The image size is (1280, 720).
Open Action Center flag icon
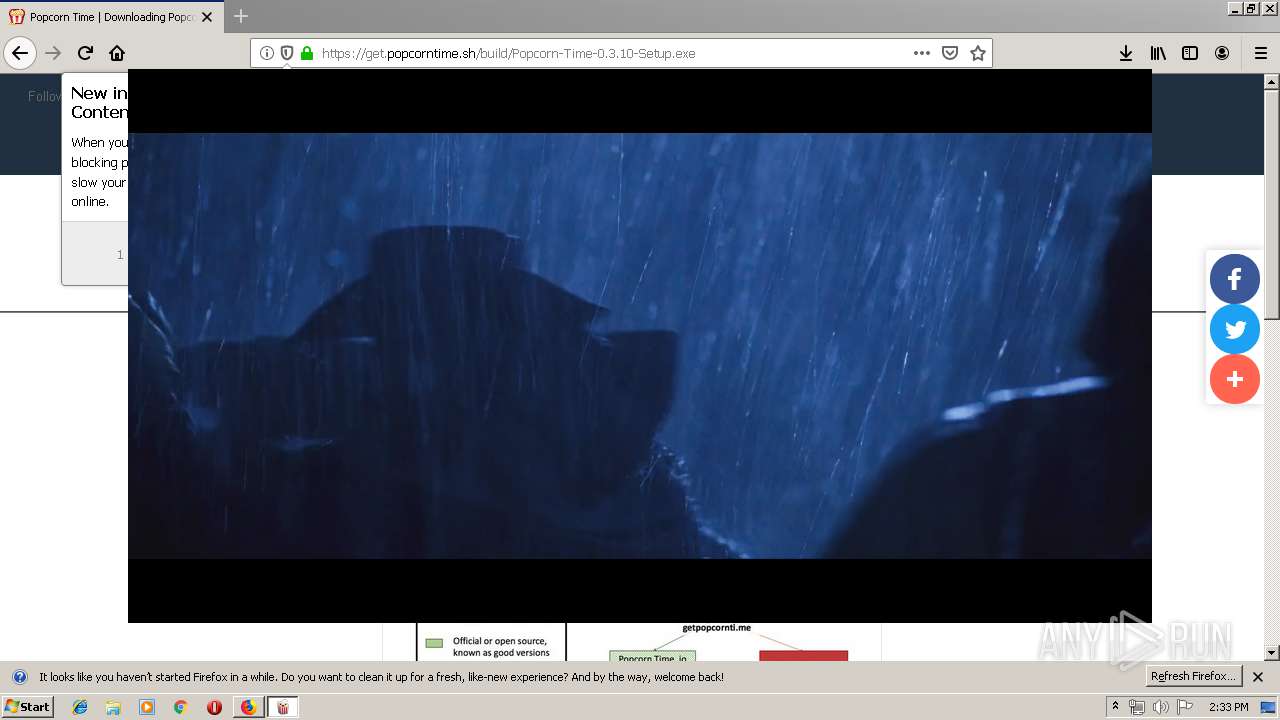[x=1184, y=707]
